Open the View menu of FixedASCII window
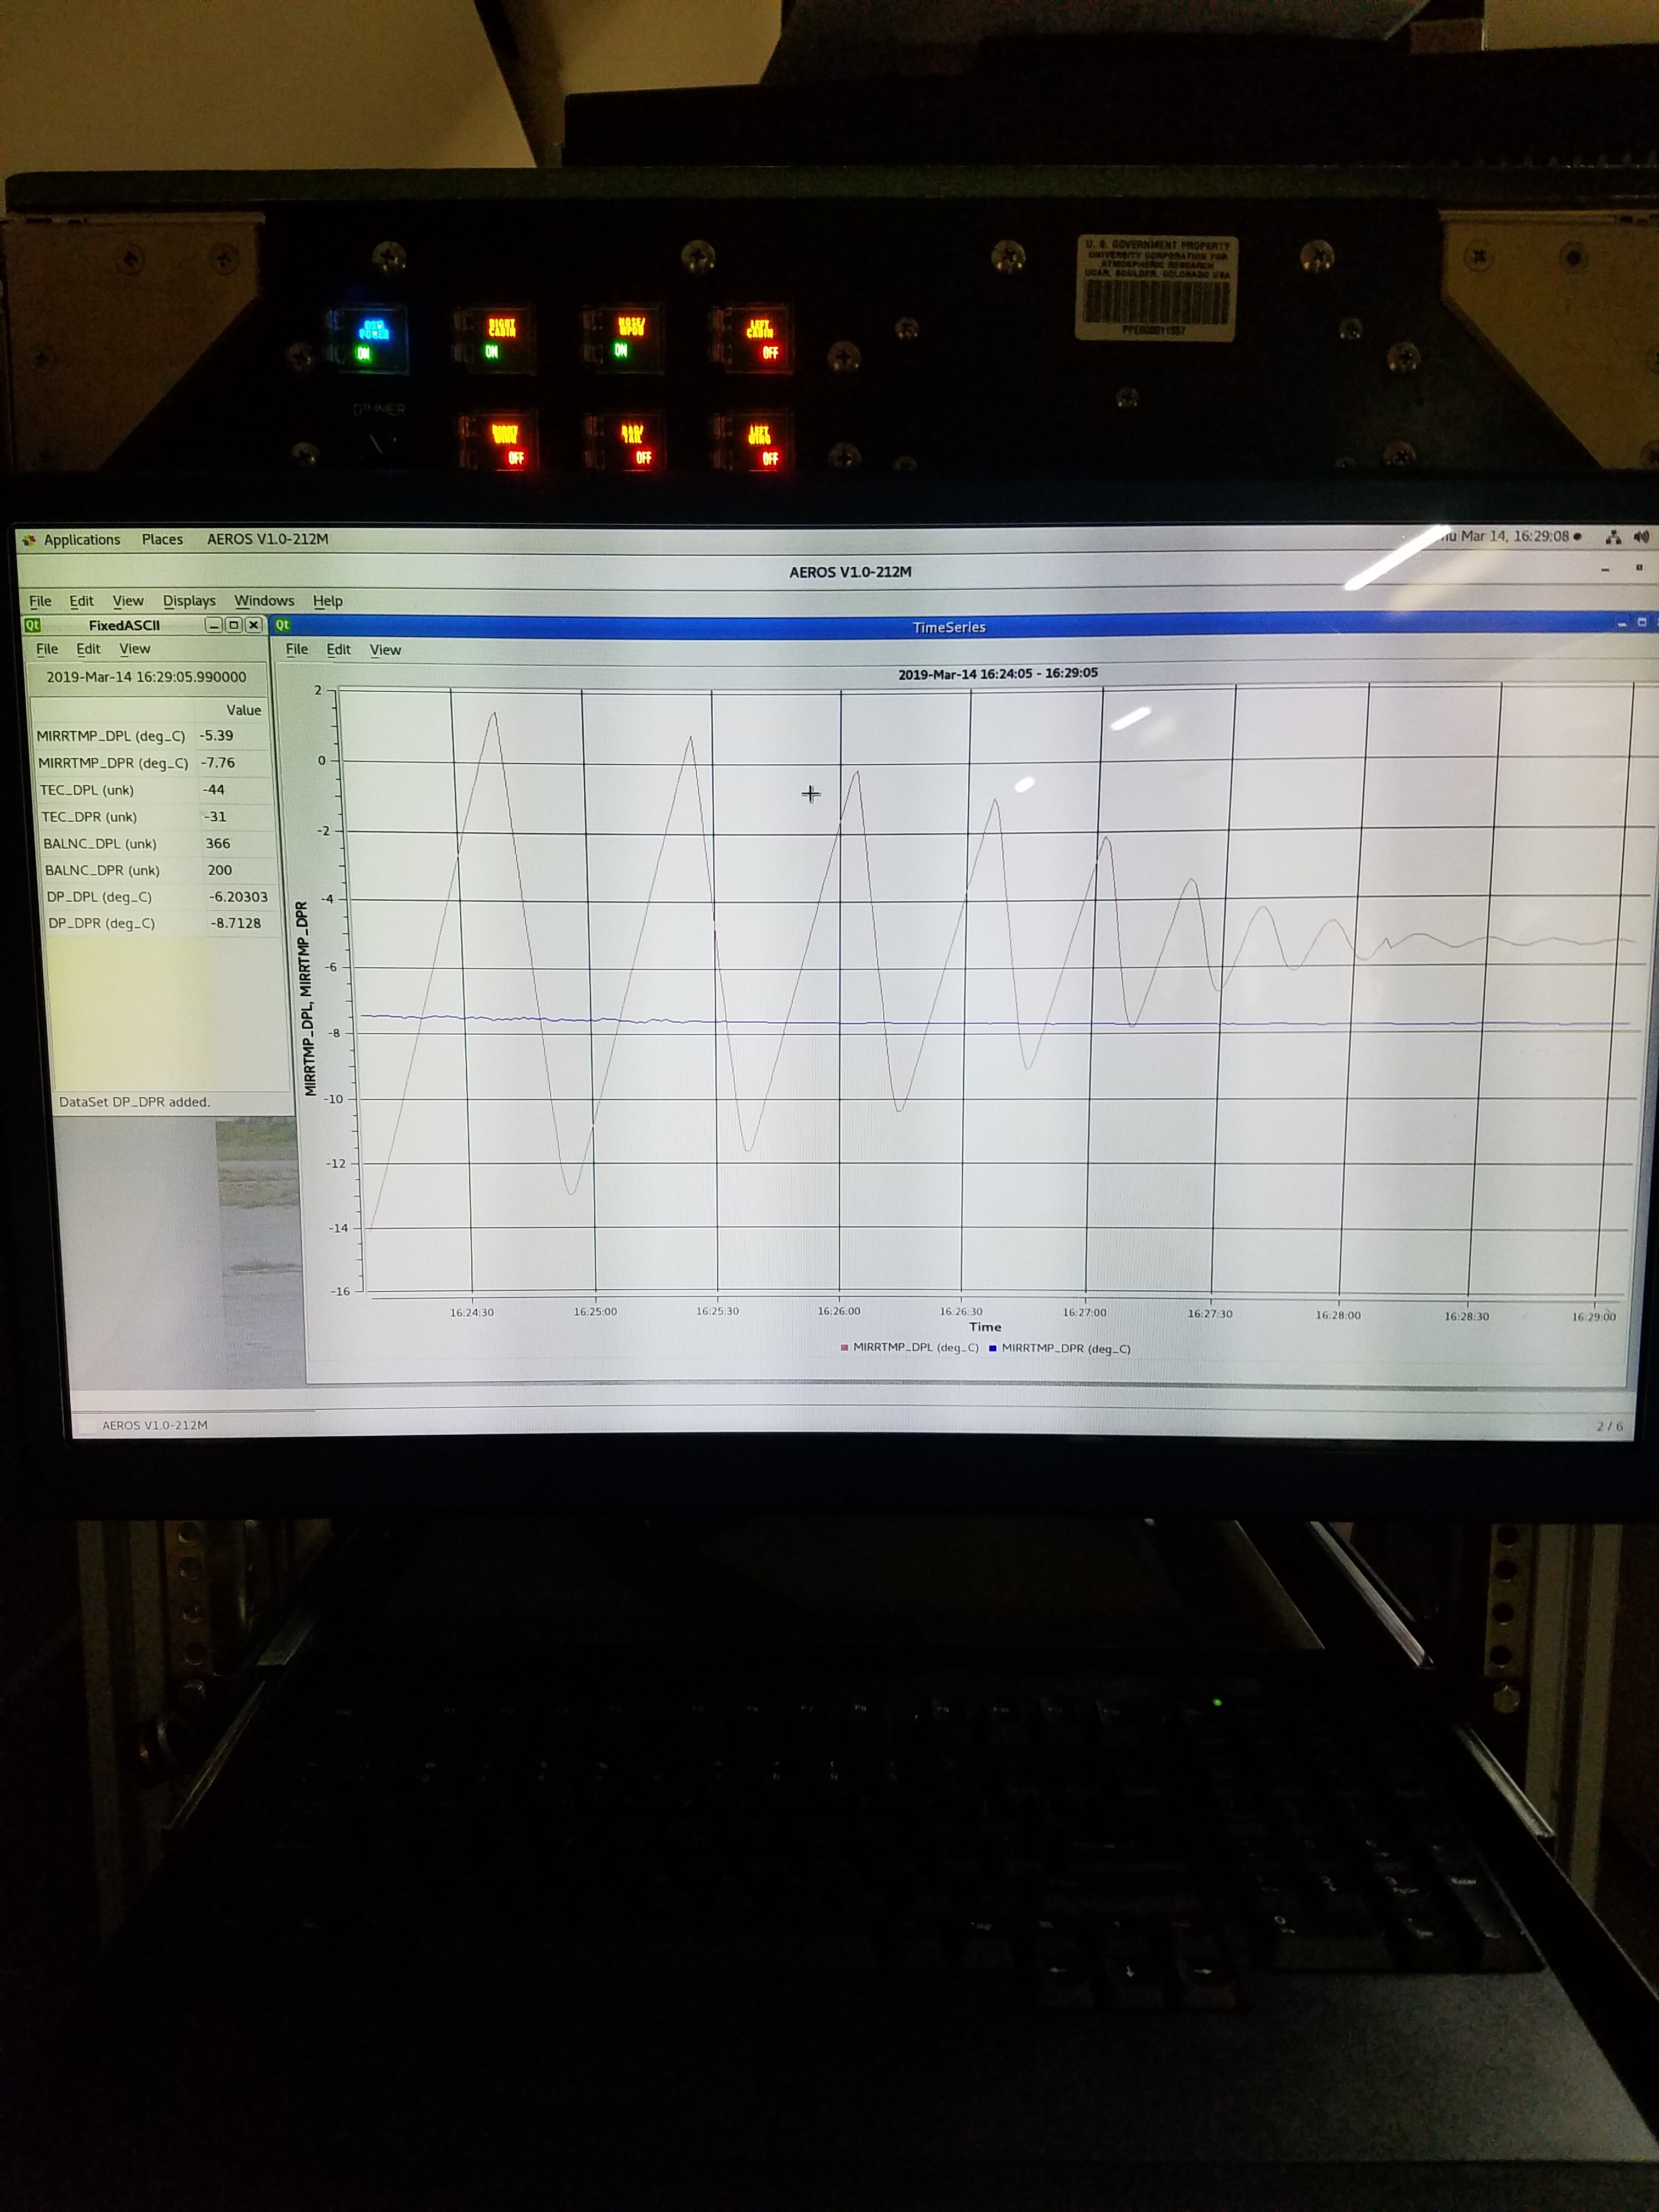 [x=135, y=649]
